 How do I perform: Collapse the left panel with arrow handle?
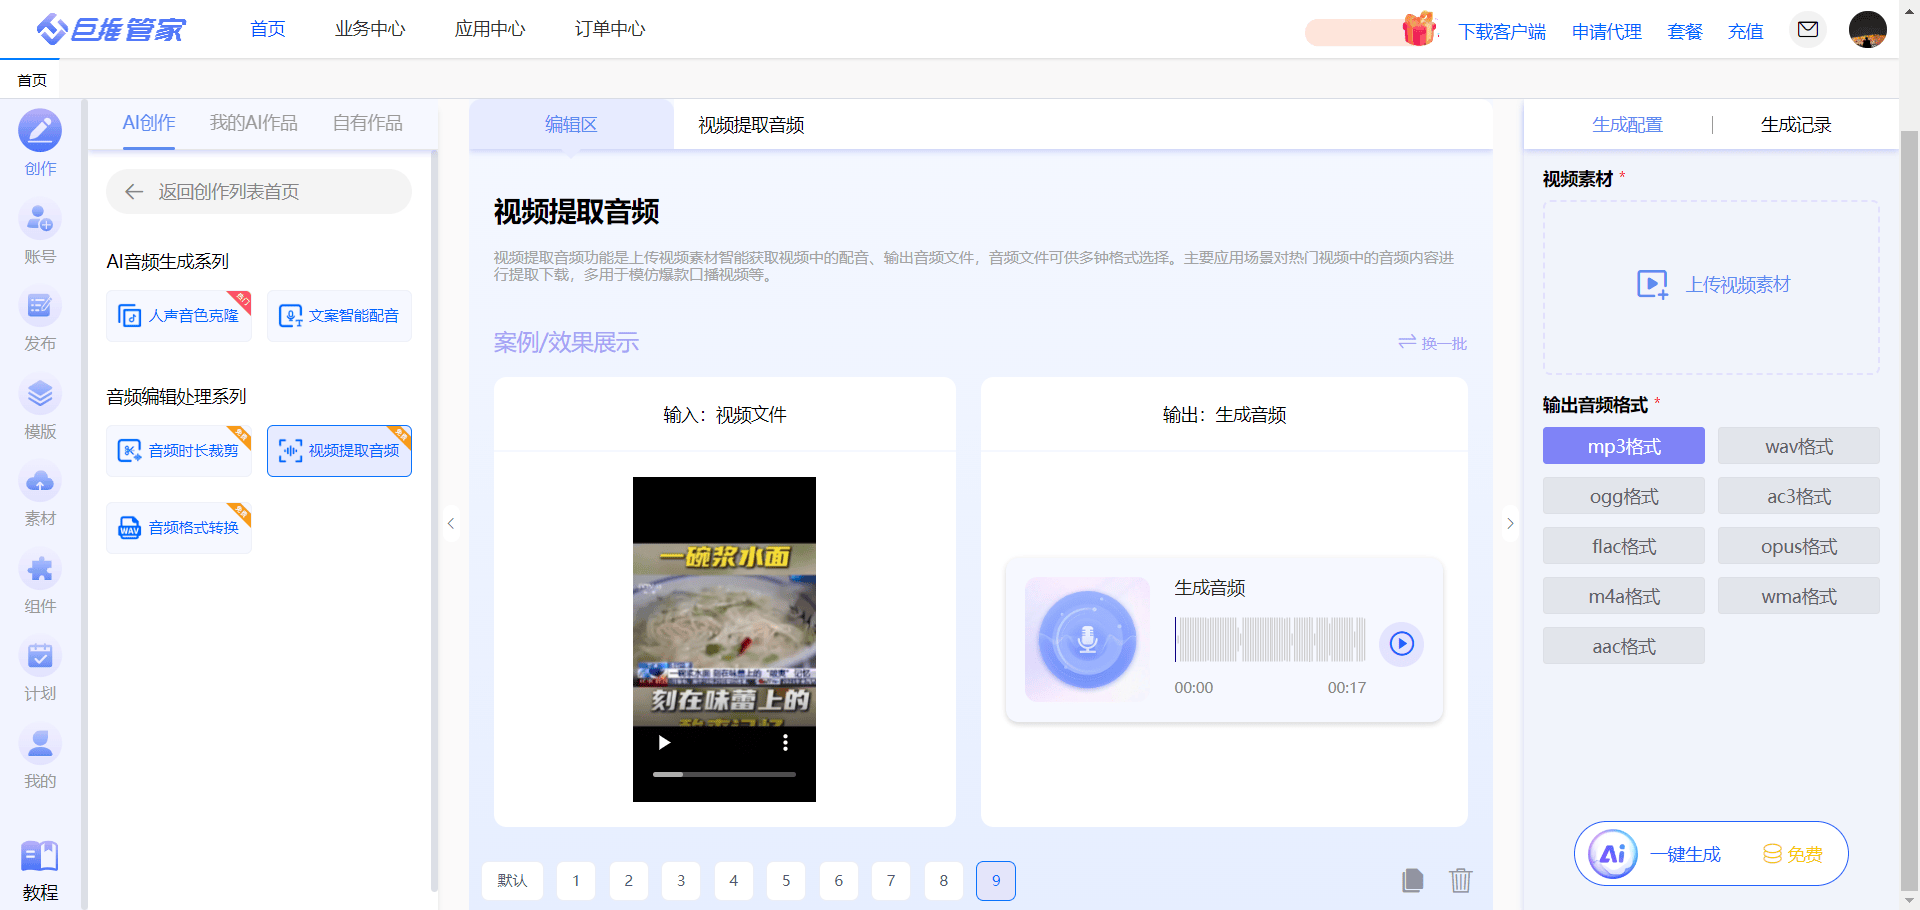point(451,523)
